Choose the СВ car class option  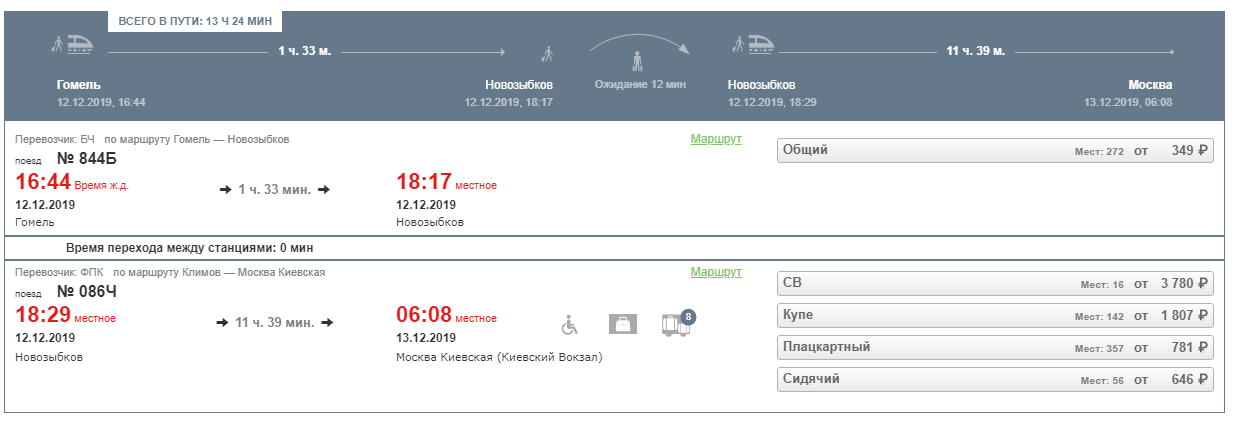pos(995,284)
